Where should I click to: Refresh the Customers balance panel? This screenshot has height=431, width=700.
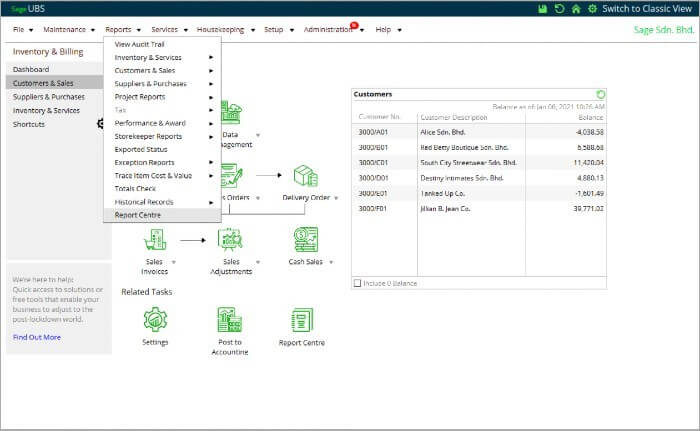[x=600, y=94]
